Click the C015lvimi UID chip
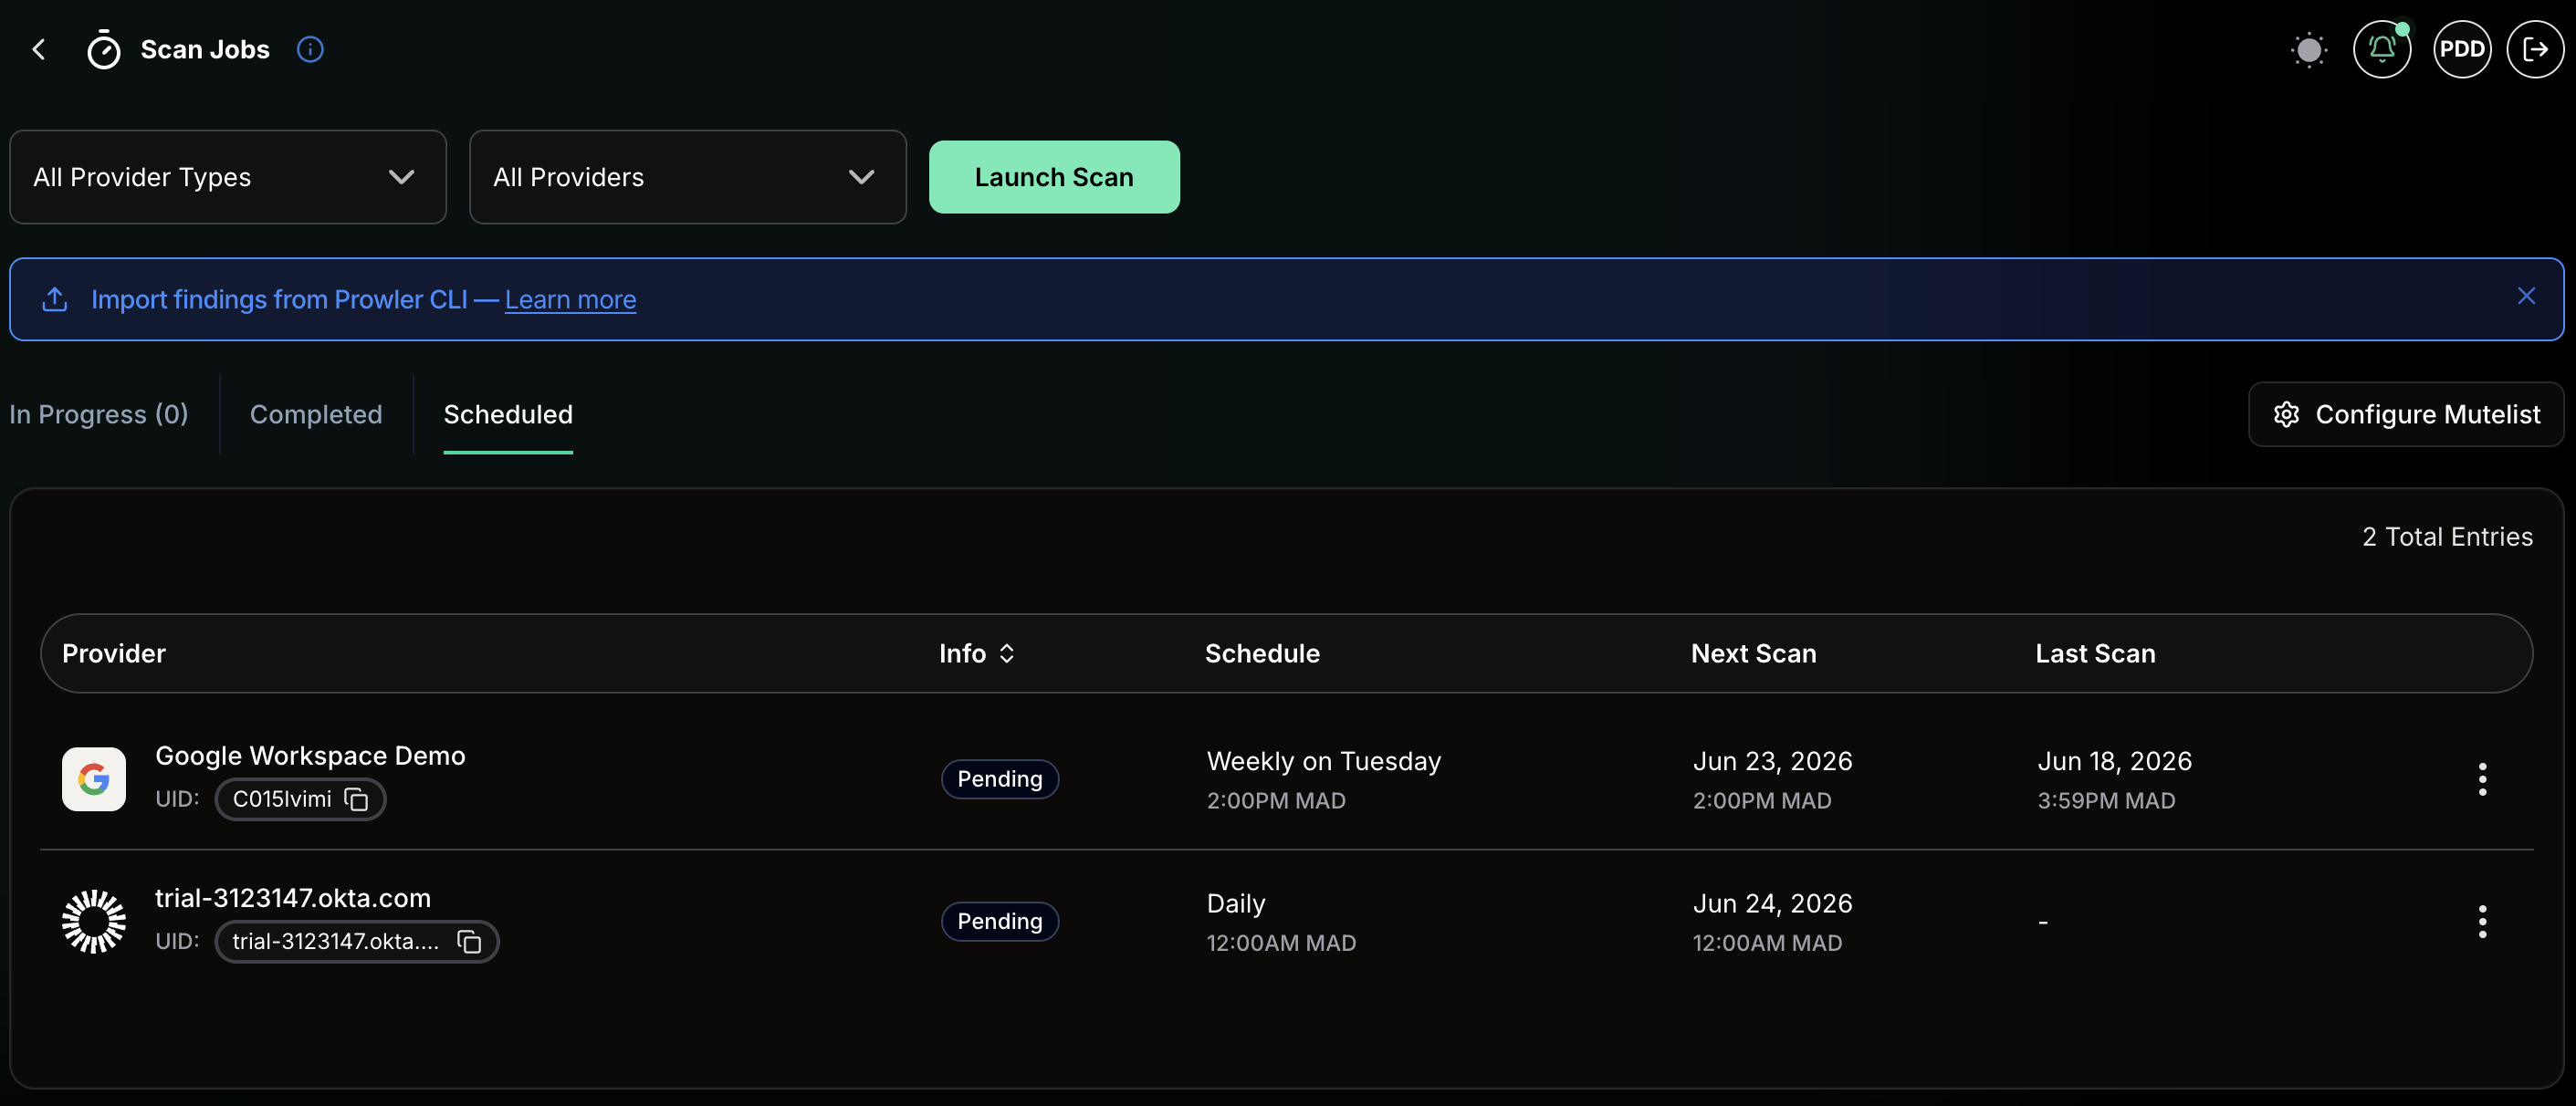 tap(300, 799)
